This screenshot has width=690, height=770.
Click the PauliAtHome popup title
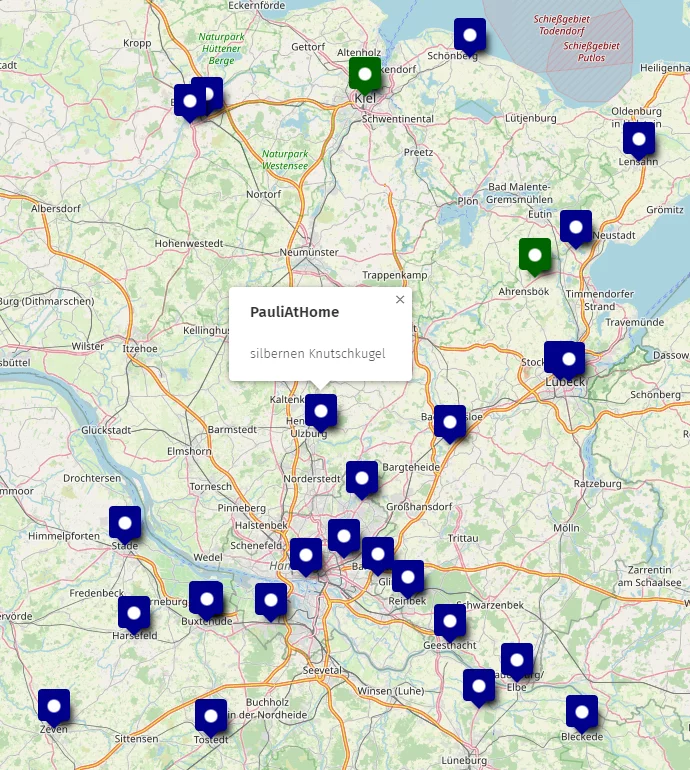pyautogui.click(x=294, y=312)
